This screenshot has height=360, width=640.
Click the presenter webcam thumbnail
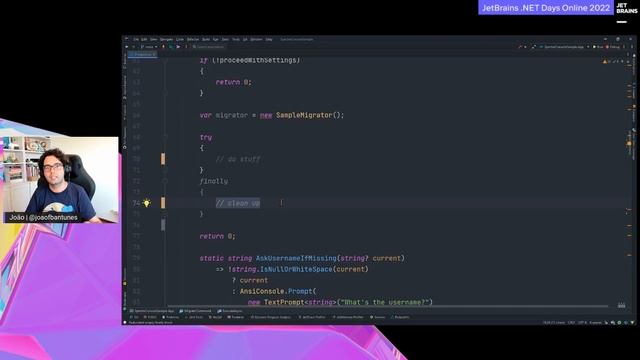click(x=60, y=180)
